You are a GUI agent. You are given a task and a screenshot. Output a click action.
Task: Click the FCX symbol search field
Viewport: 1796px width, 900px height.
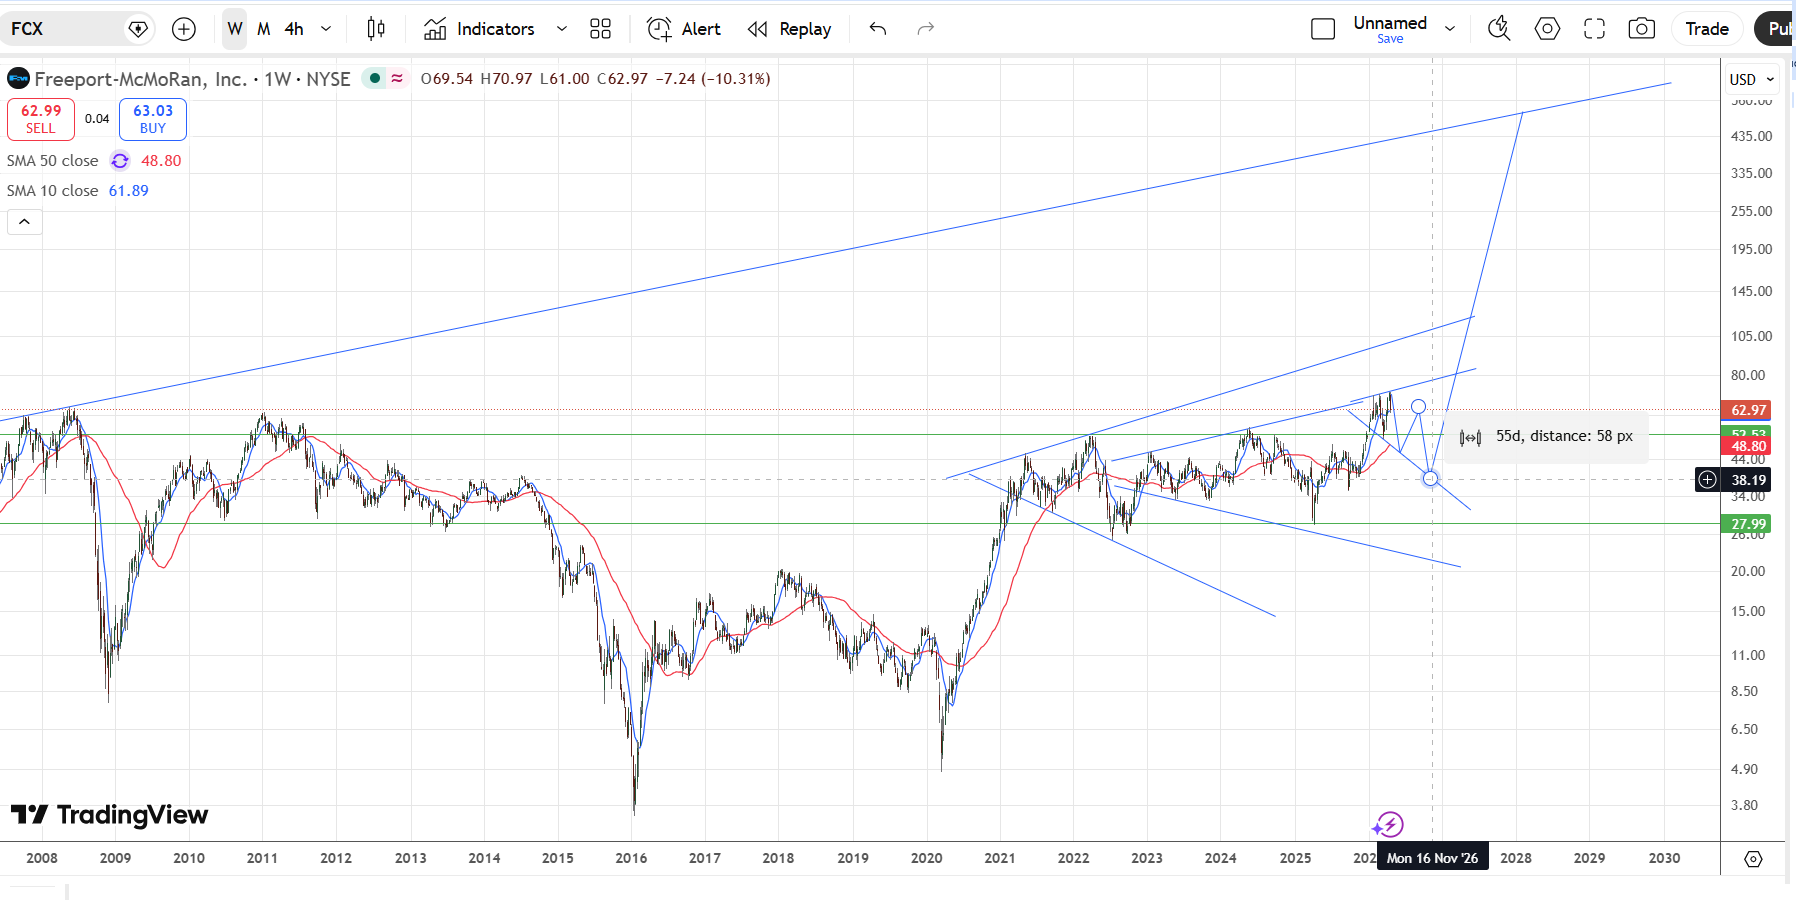click(65, 29)
